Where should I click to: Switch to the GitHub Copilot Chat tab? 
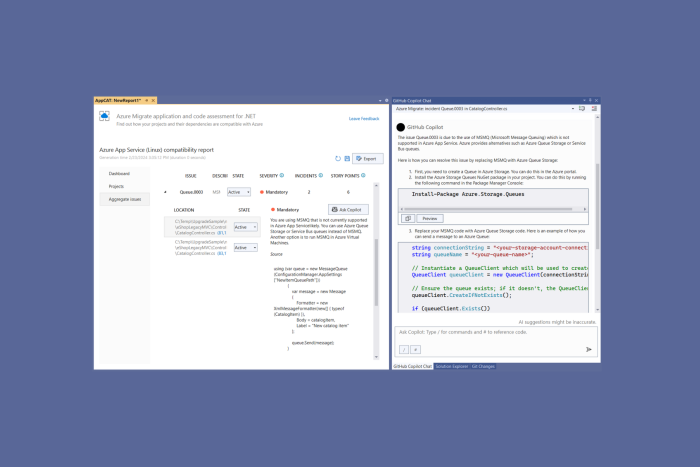coord(412,366)
